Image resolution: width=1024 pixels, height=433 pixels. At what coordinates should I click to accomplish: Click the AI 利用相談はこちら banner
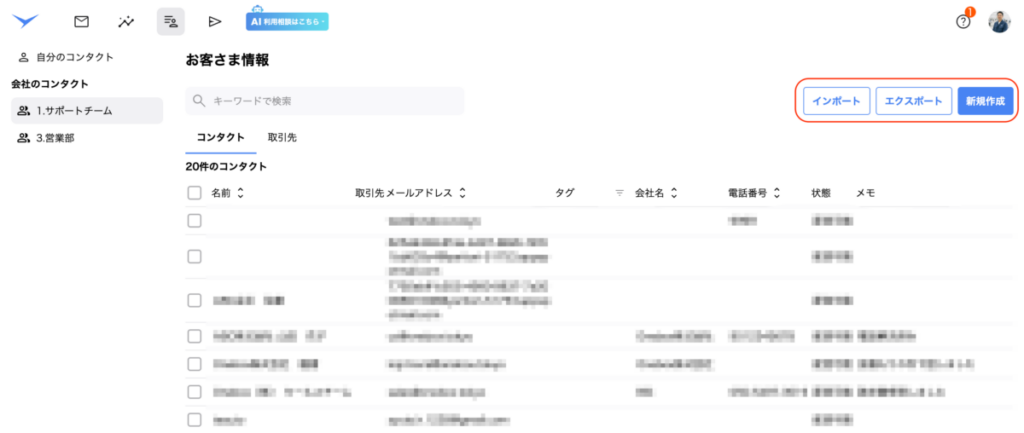point(287,21)
